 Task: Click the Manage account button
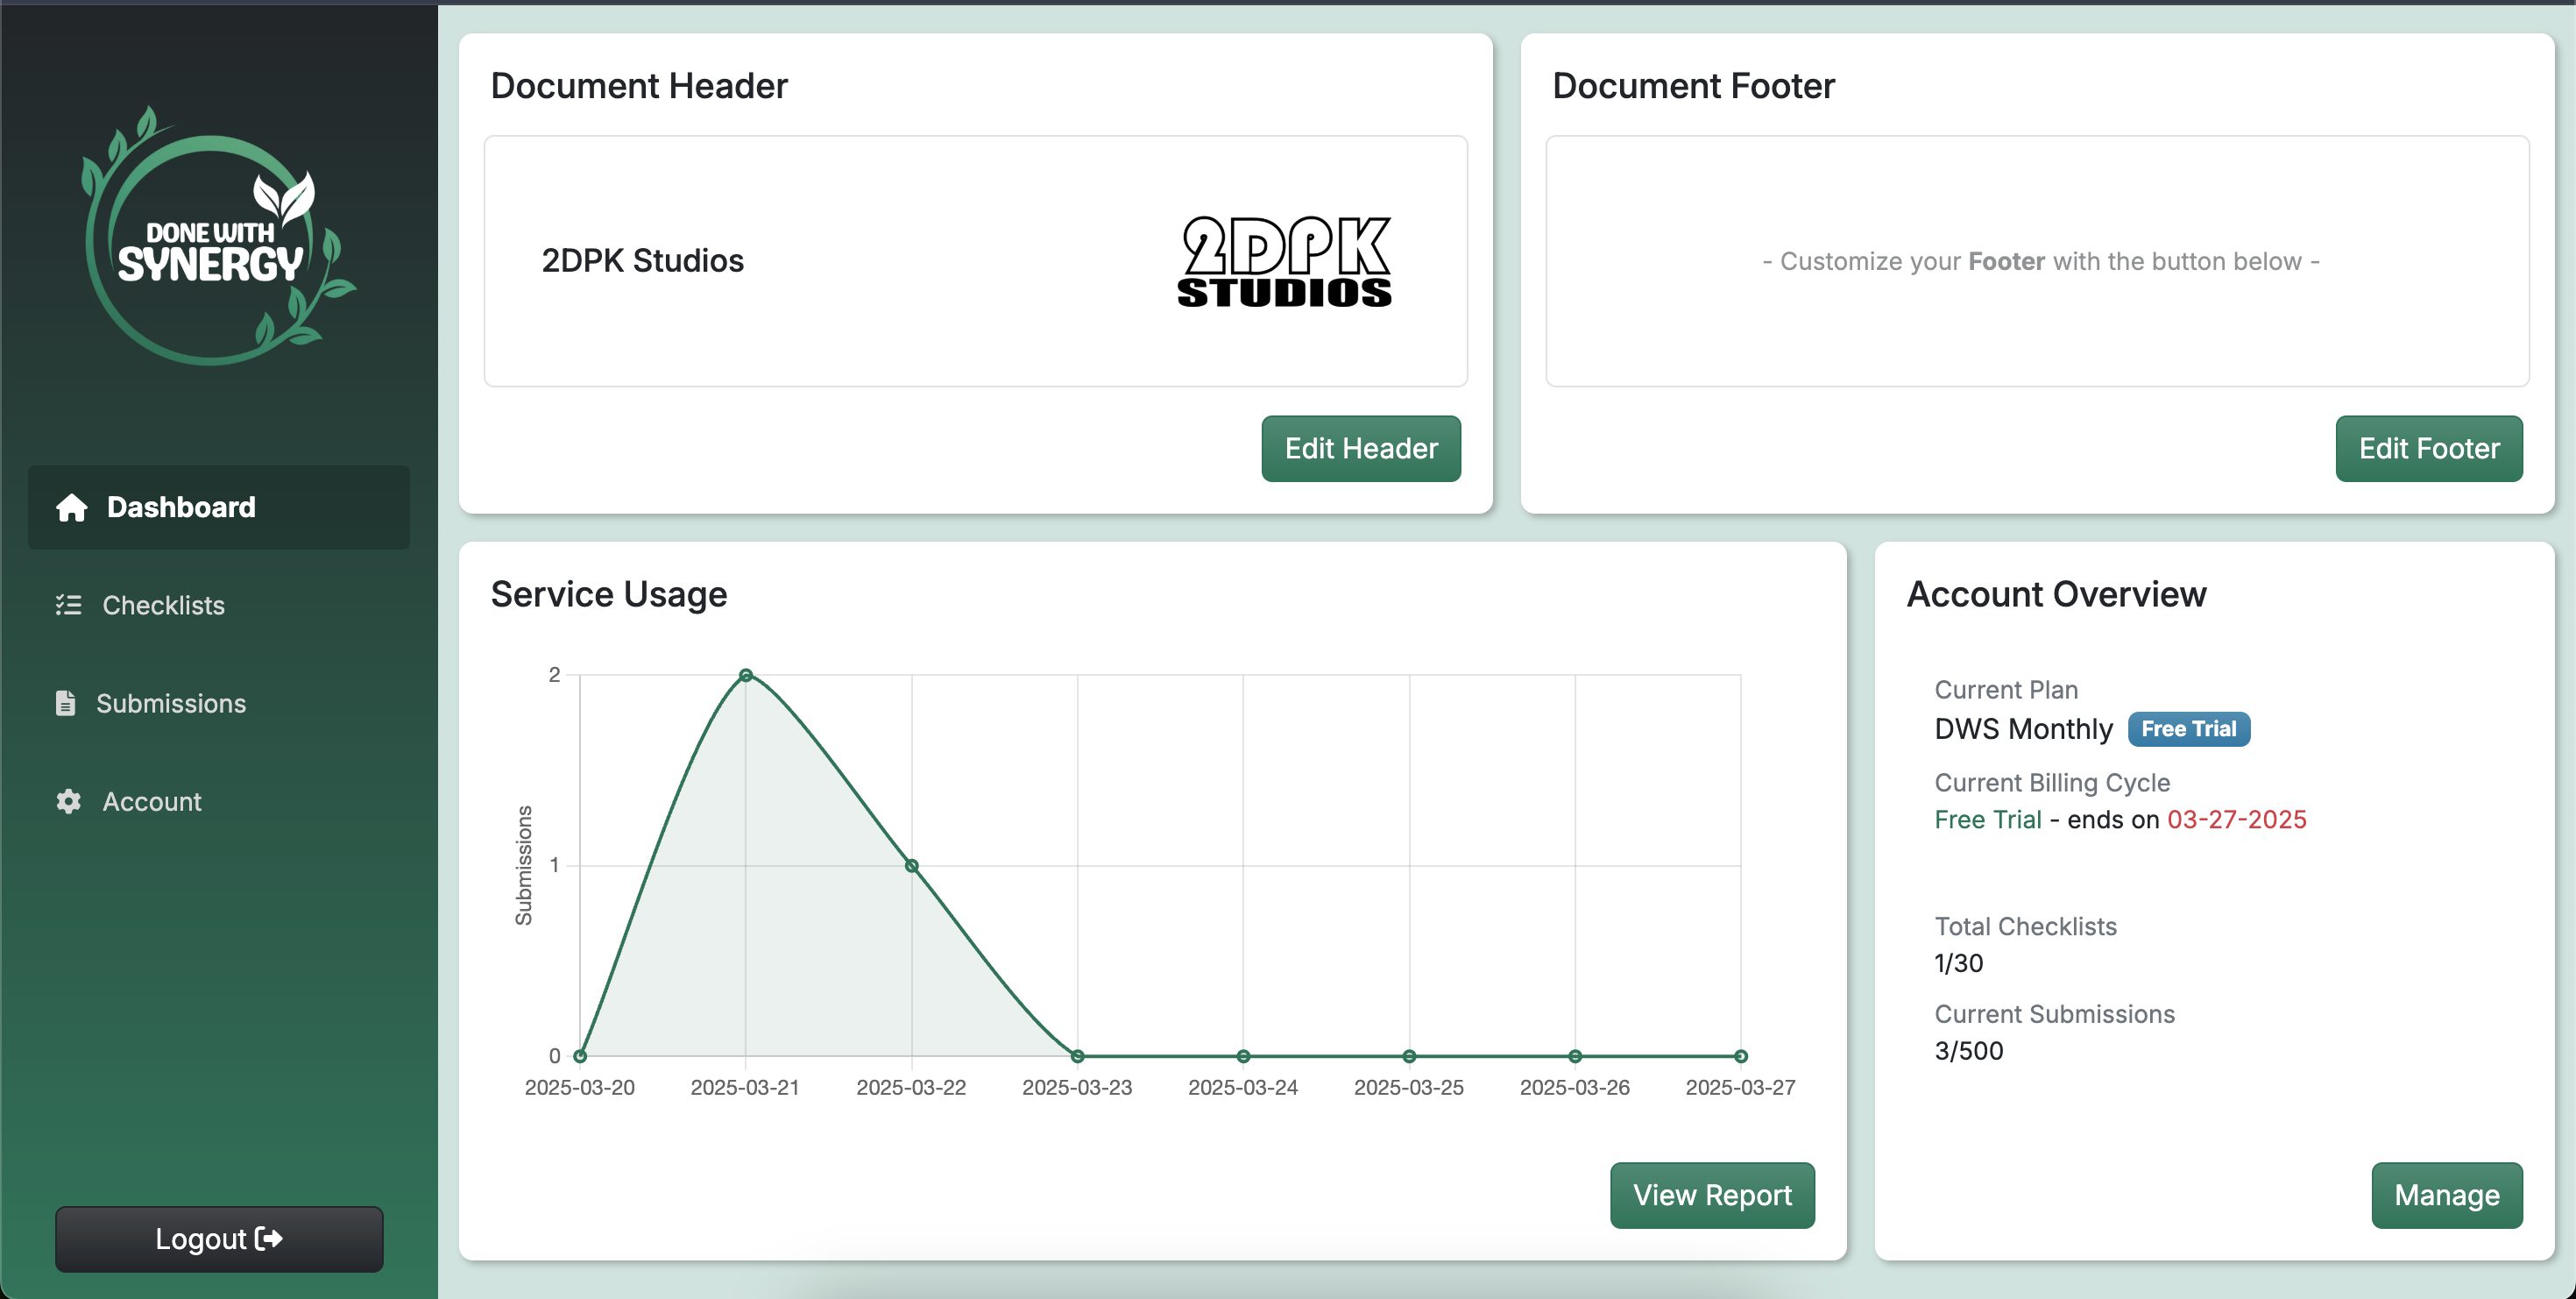click(x=2447, y=1195)
